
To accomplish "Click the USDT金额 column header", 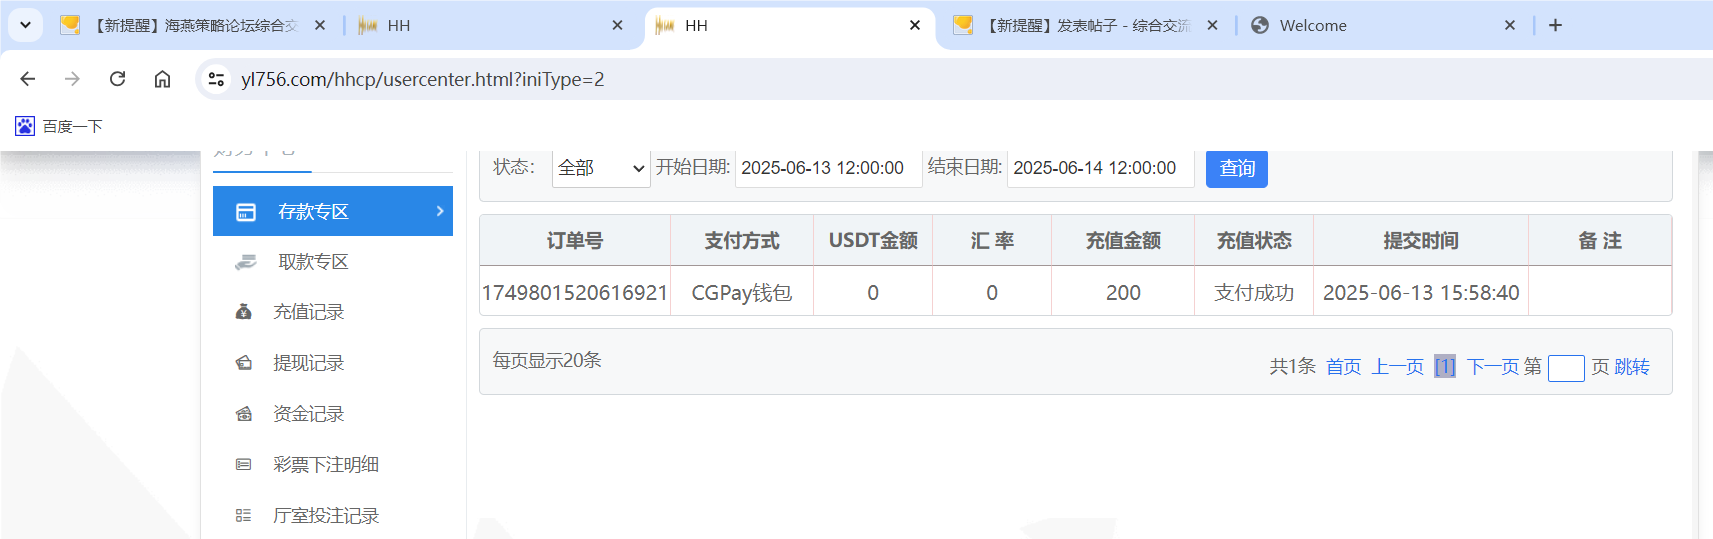I will click(x=873, y=241).
